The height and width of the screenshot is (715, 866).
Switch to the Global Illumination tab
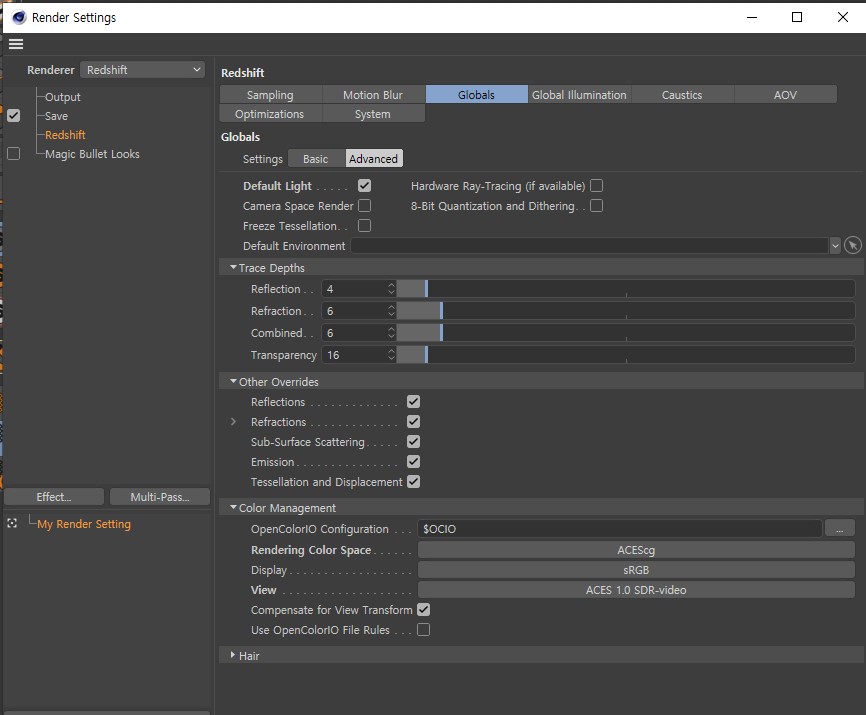(579, 95)
